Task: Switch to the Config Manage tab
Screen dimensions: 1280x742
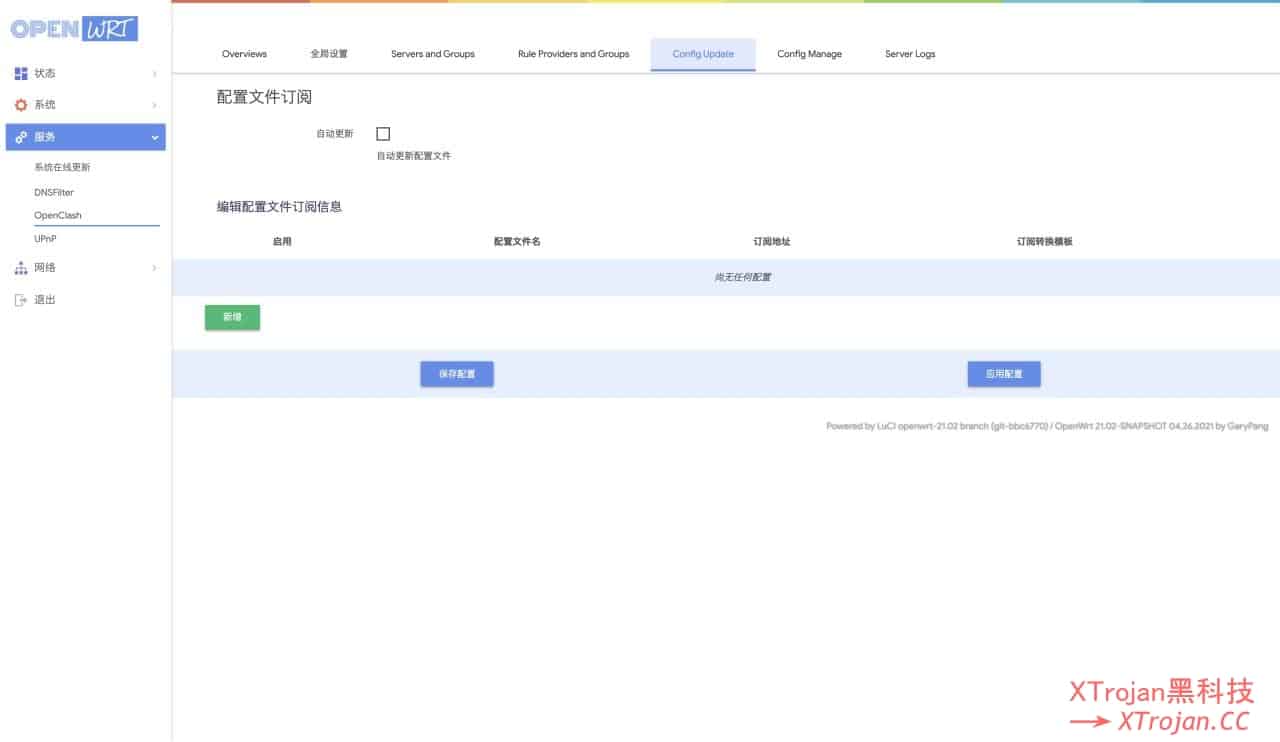Action: coord(809,54)
